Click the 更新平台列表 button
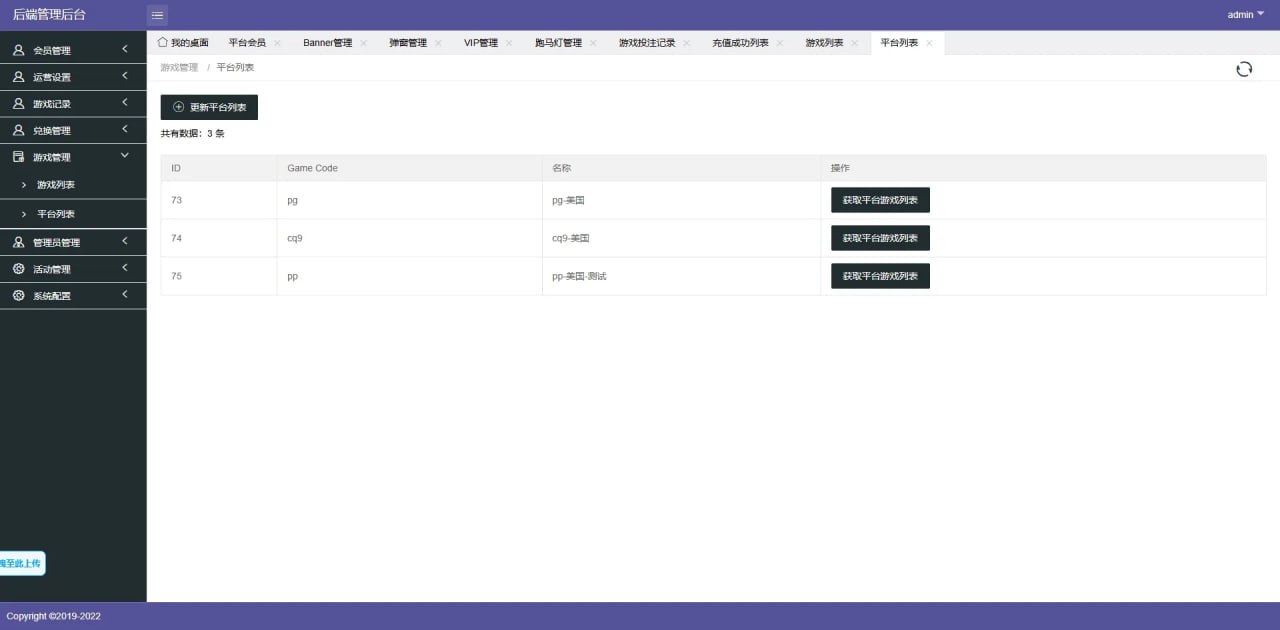The width and height of the screenshot is (1280, 630). pos(209,106)
